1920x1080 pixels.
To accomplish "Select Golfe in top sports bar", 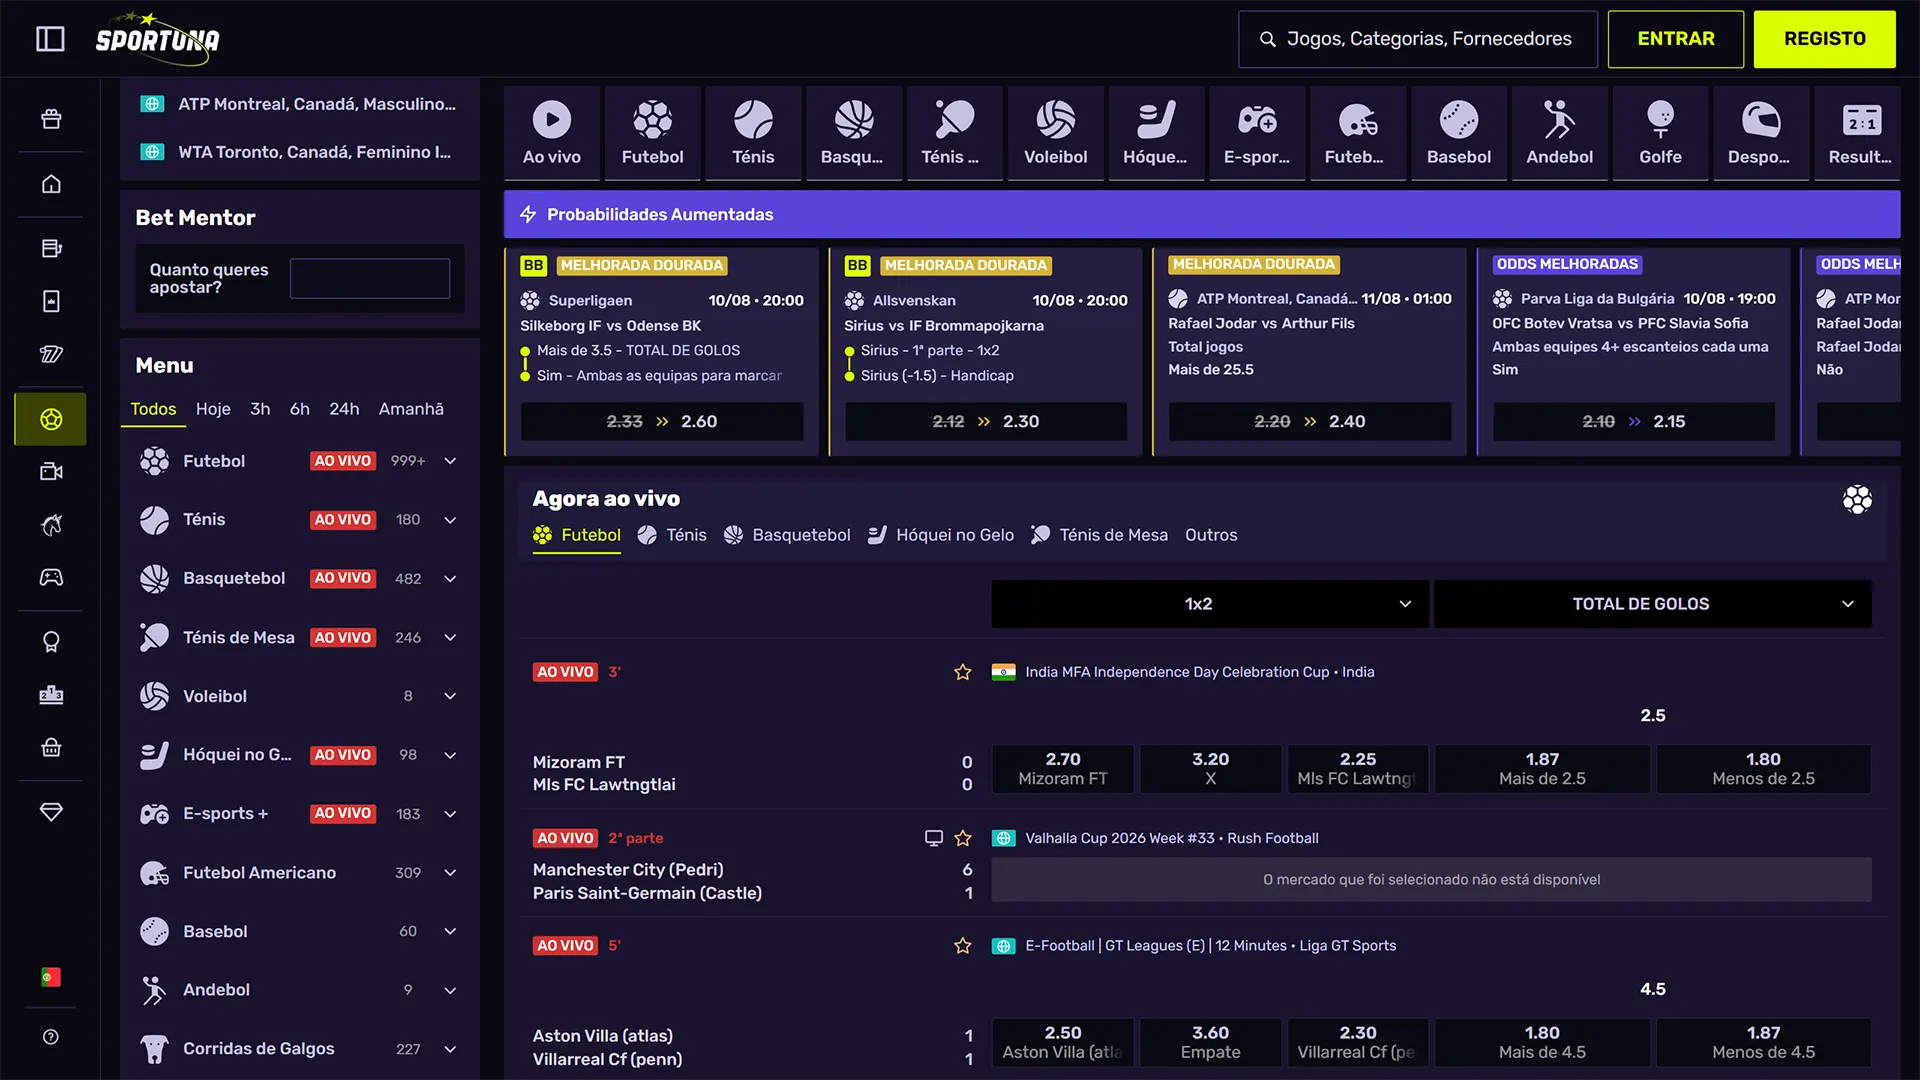I will [1661, 133].
